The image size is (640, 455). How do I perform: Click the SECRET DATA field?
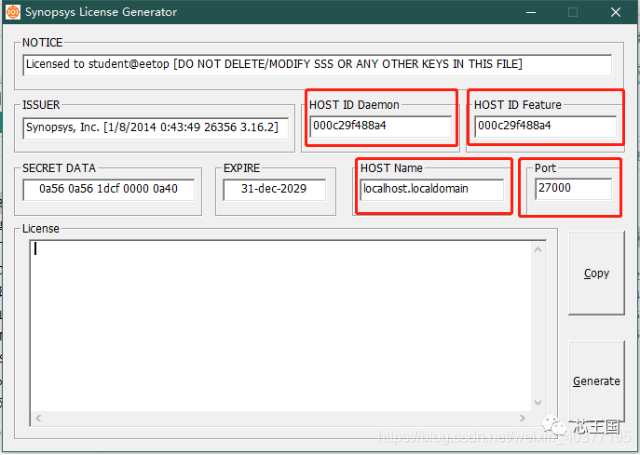click(108, 189)
